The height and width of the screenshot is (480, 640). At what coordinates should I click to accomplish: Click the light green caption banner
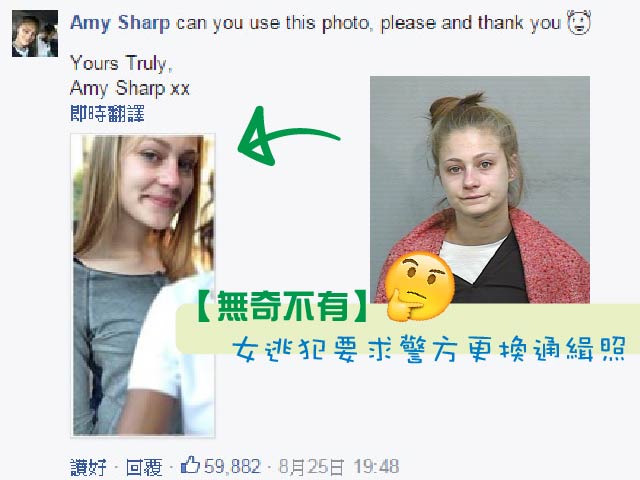tap(408, 329)
